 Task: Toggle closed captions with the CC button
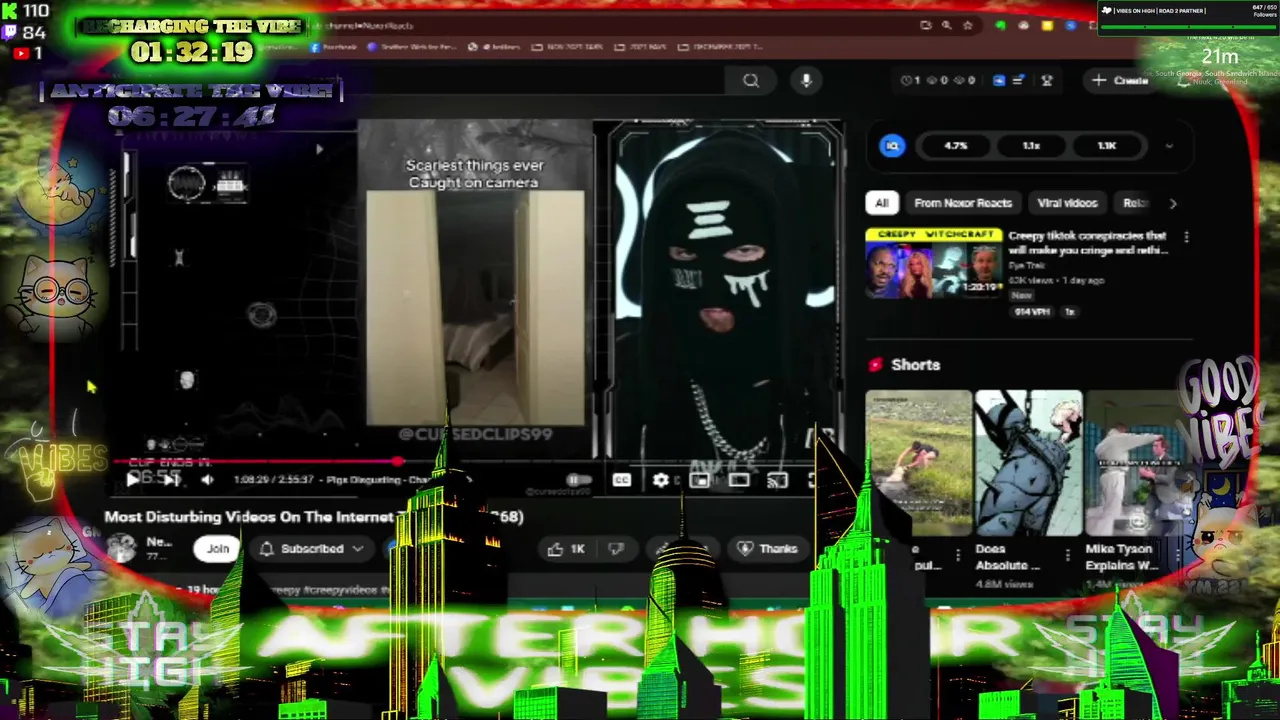(x=621, y=480)
